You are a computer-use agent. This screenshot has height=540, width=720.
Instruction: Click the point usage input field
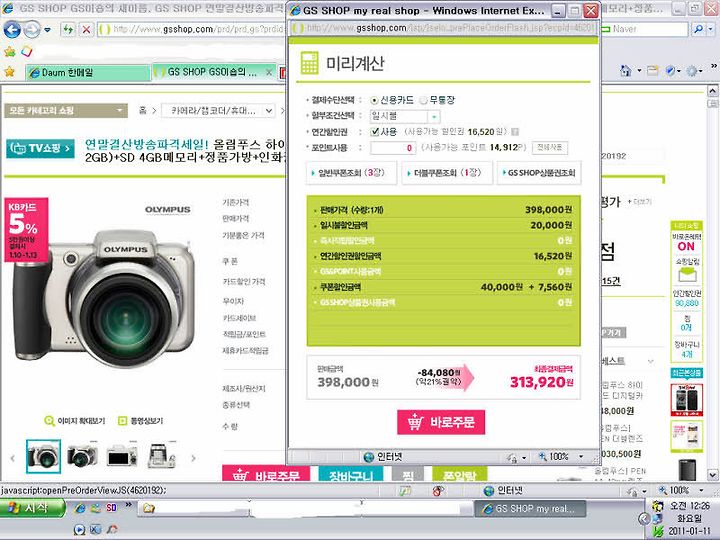[x=393, y=148]
